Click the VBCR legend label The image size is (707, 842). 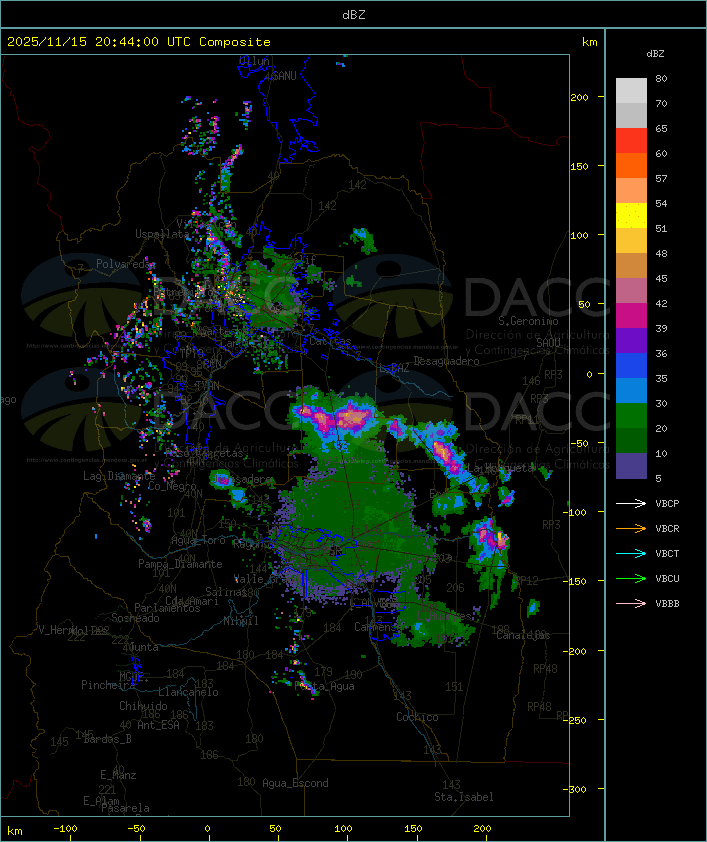[x=667, y=528]
